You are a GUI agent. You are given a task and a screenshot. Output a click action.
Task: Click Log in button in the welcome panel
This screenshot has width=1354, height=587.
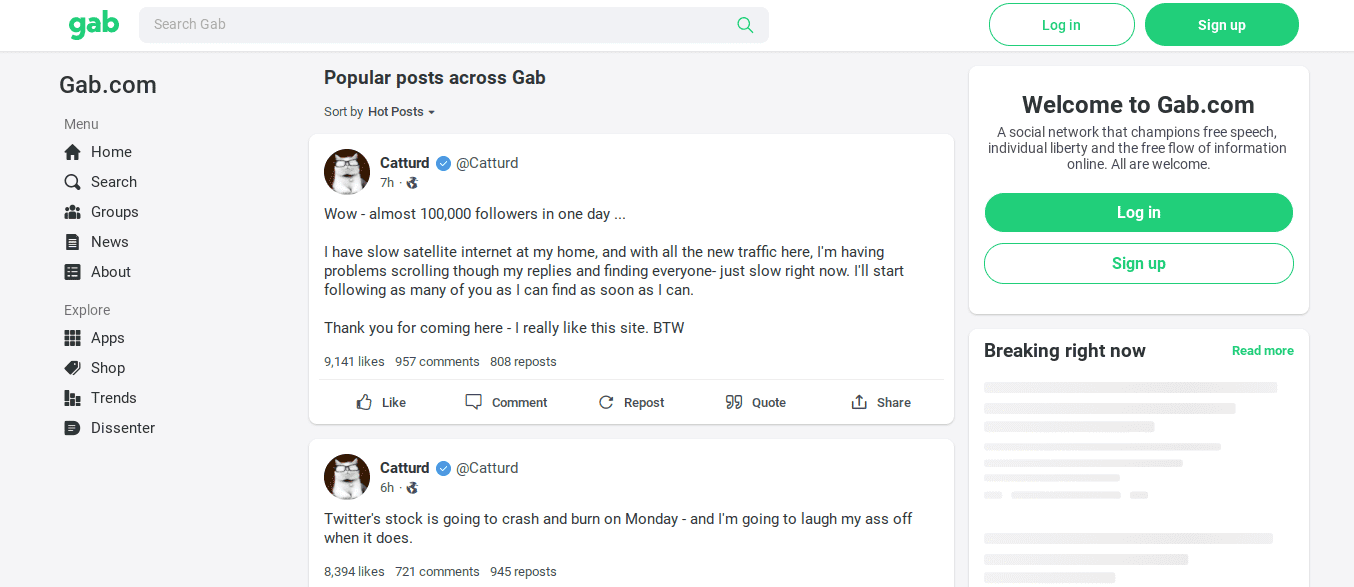pos(1138,212)
